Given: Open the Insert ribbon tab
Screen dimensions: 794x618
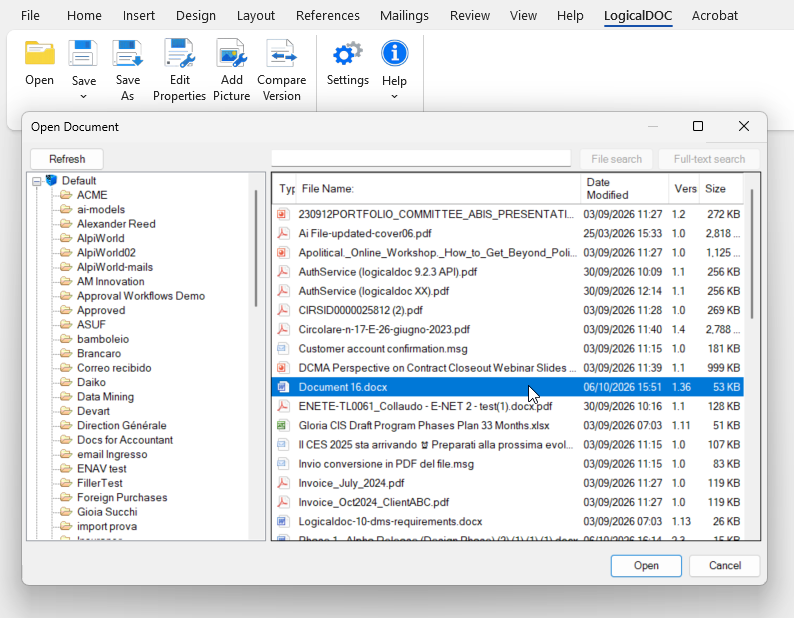Looking at the screenshot, I should 139,16.
